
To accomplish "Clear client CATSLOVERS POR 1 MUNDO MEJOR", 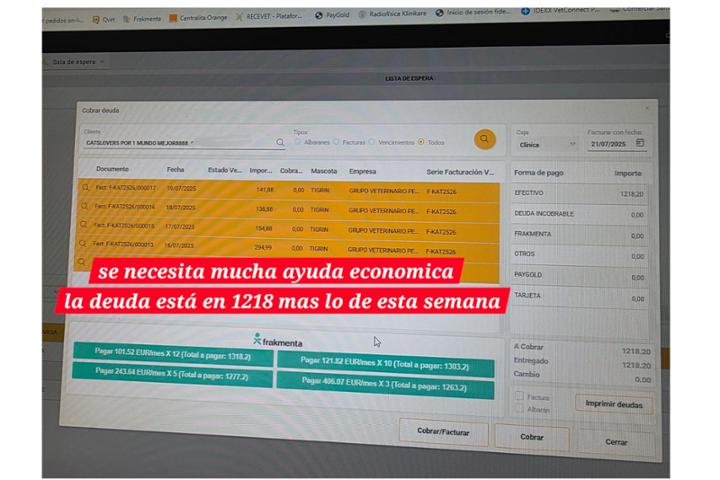I will [192, 143].
